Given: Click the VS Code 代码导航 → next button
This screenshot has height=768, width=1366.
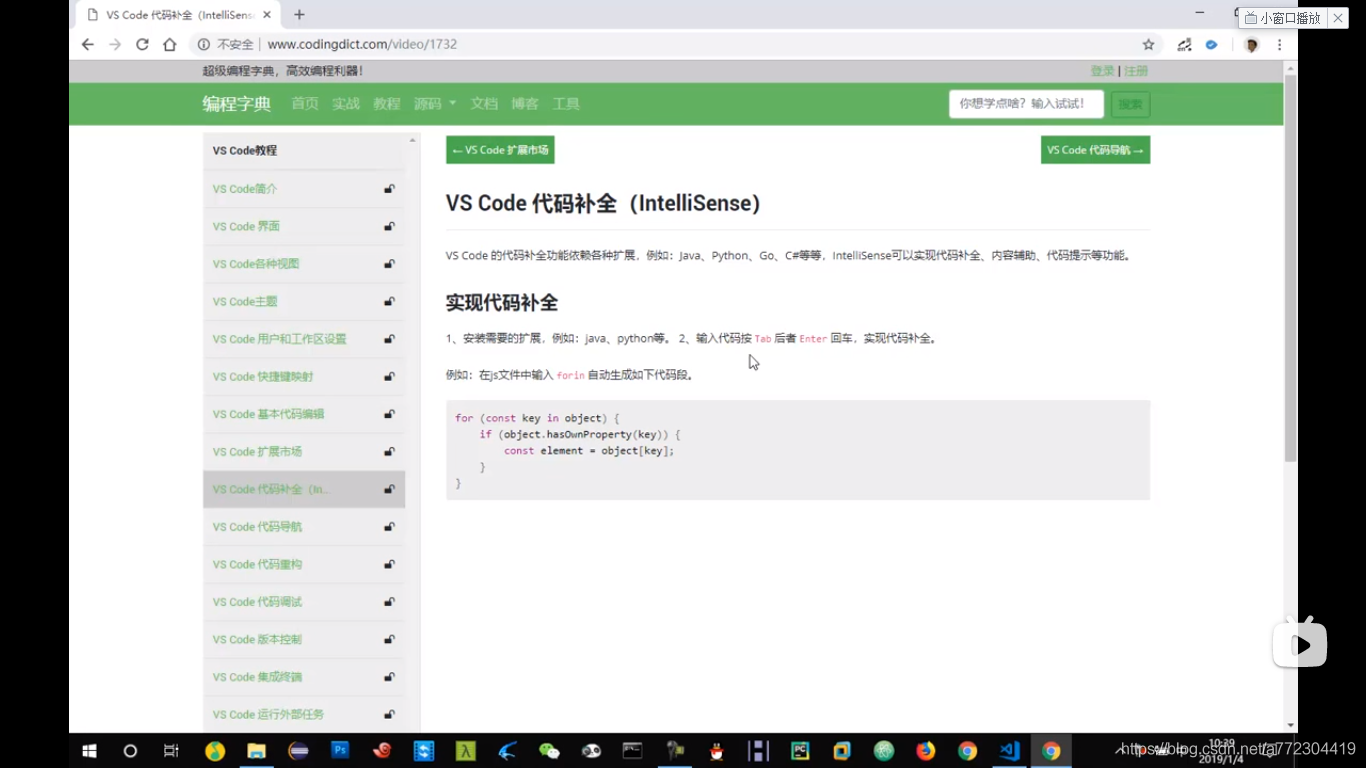Looking at the screenshot, I should (x=1095, y=150).
